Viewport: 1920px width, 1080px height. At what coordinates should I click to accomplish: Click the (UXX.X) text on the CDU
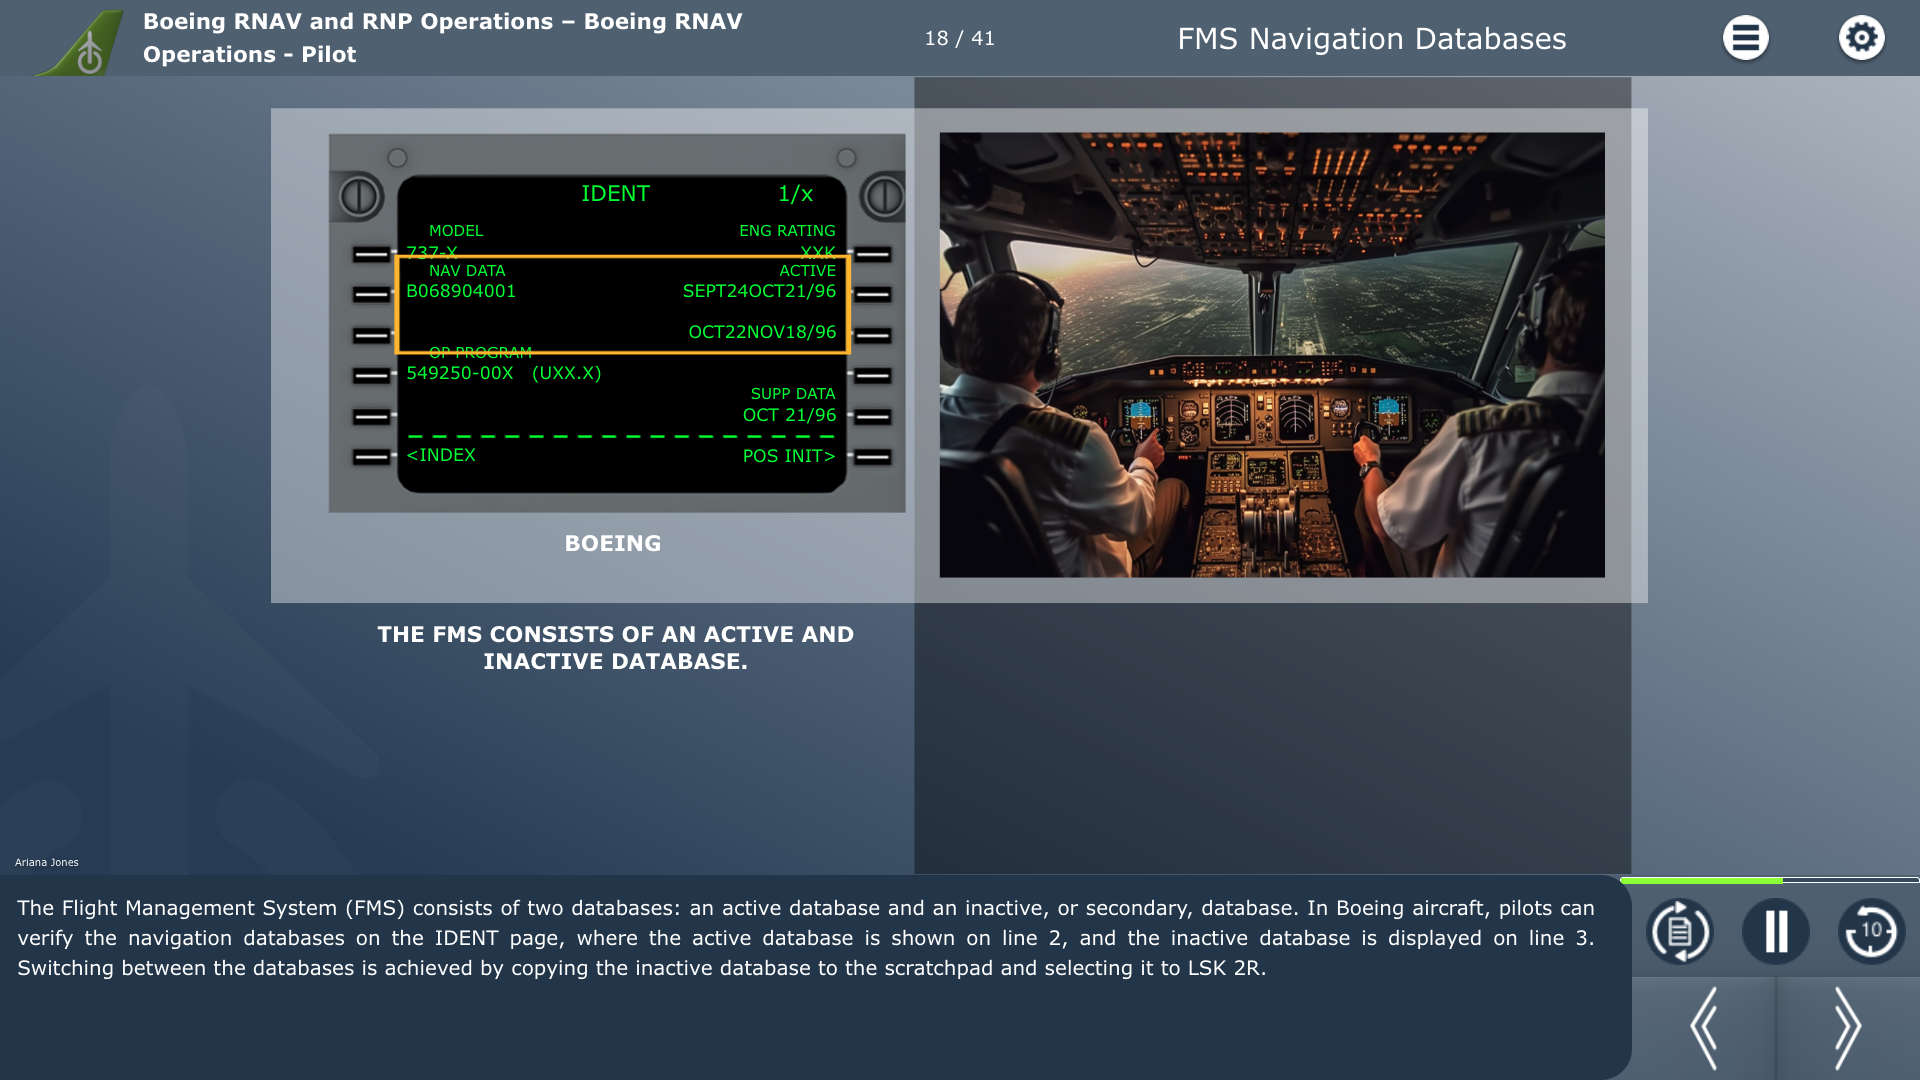pos(567,373)
